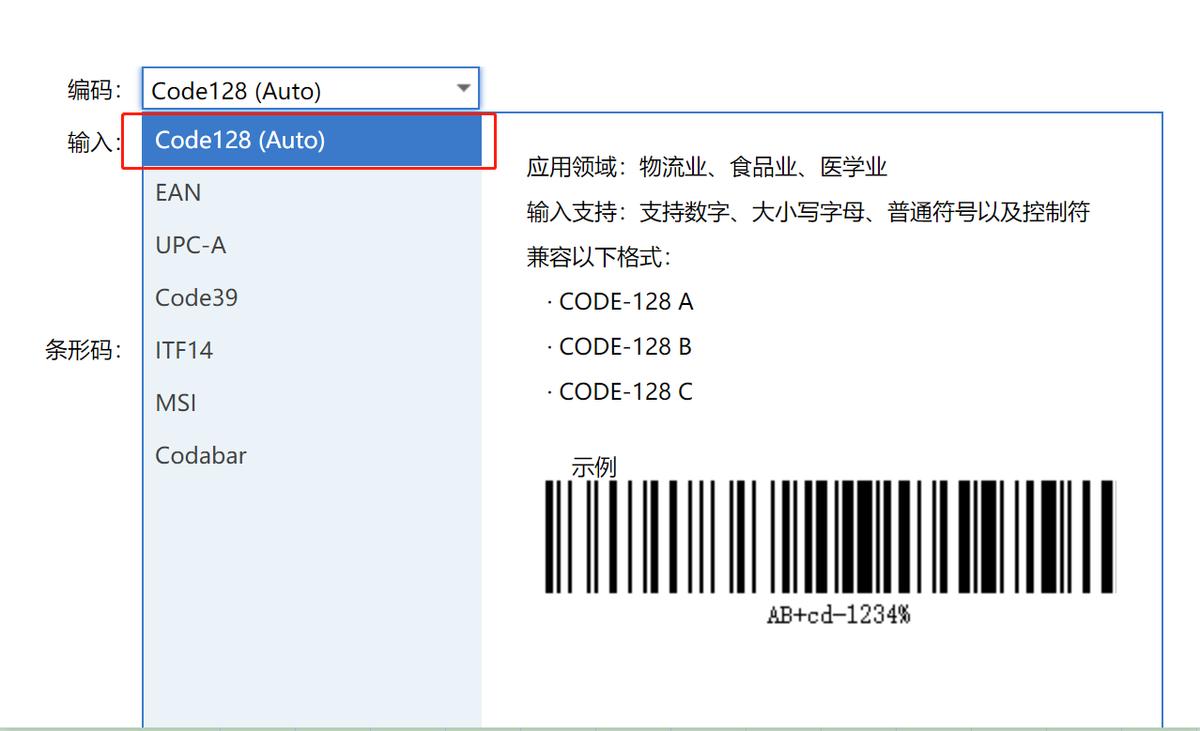Select ITF14 encoding format
This screenshot has height=731, width=1200.
click(185, 349)
